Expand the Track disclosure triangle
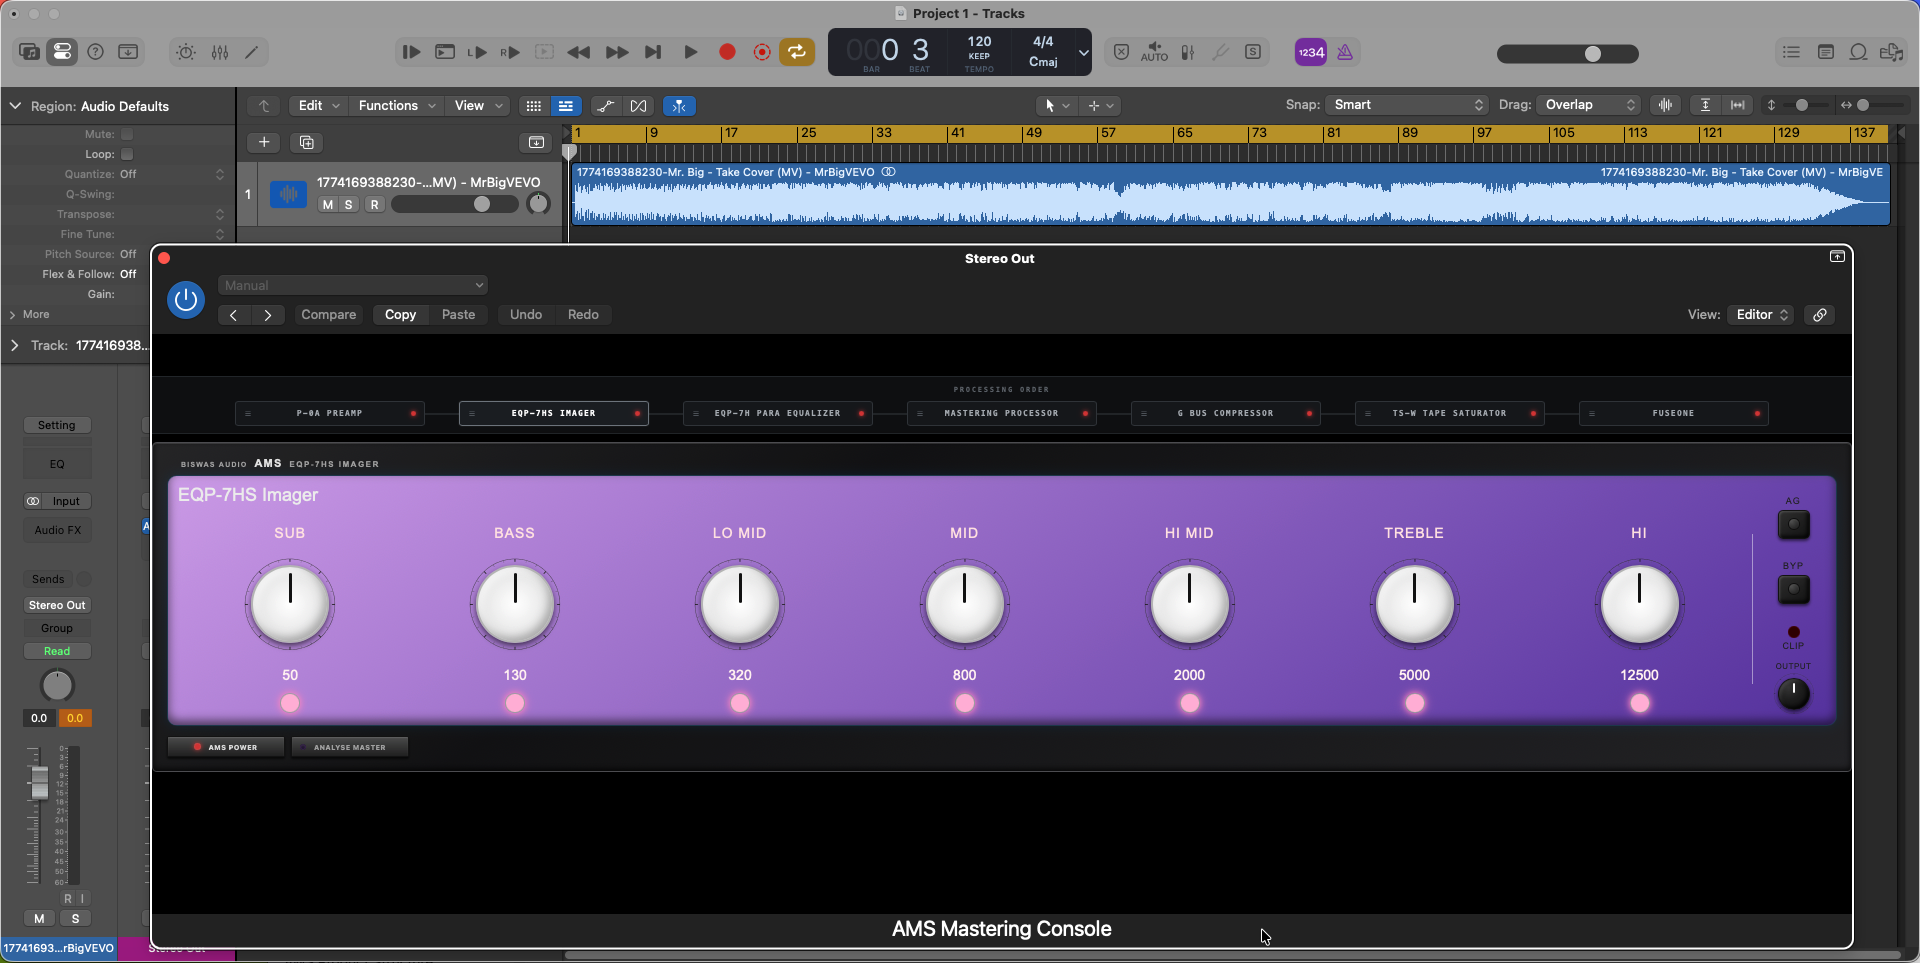The width and height of the screenshot is (1920, 963). point(14,345)
